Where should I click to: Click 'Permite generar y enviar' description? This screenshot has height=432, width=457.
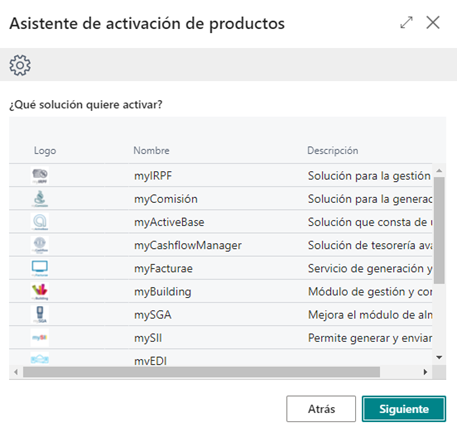pyautogui.click(x=370, y=338)
